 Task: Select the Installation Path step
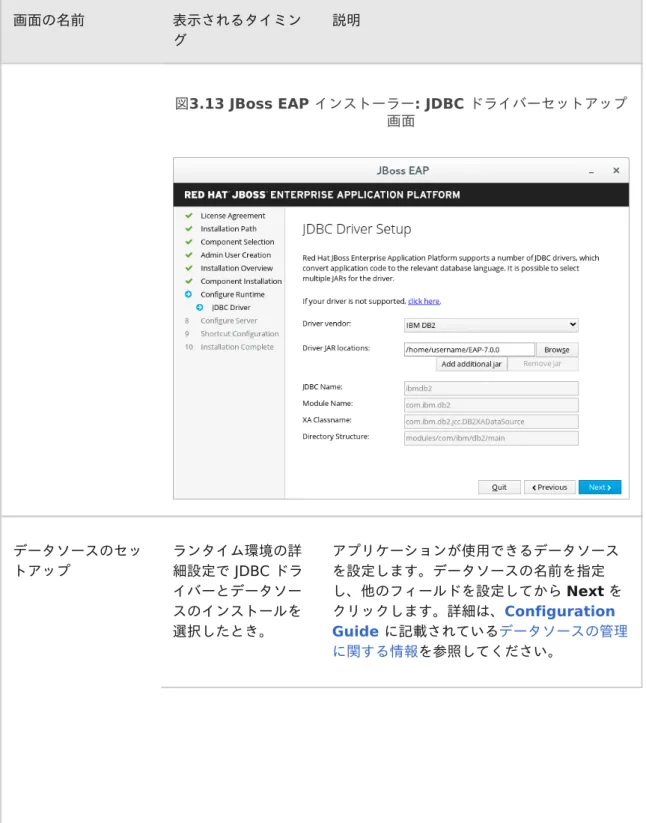click(x=228, y=229)
